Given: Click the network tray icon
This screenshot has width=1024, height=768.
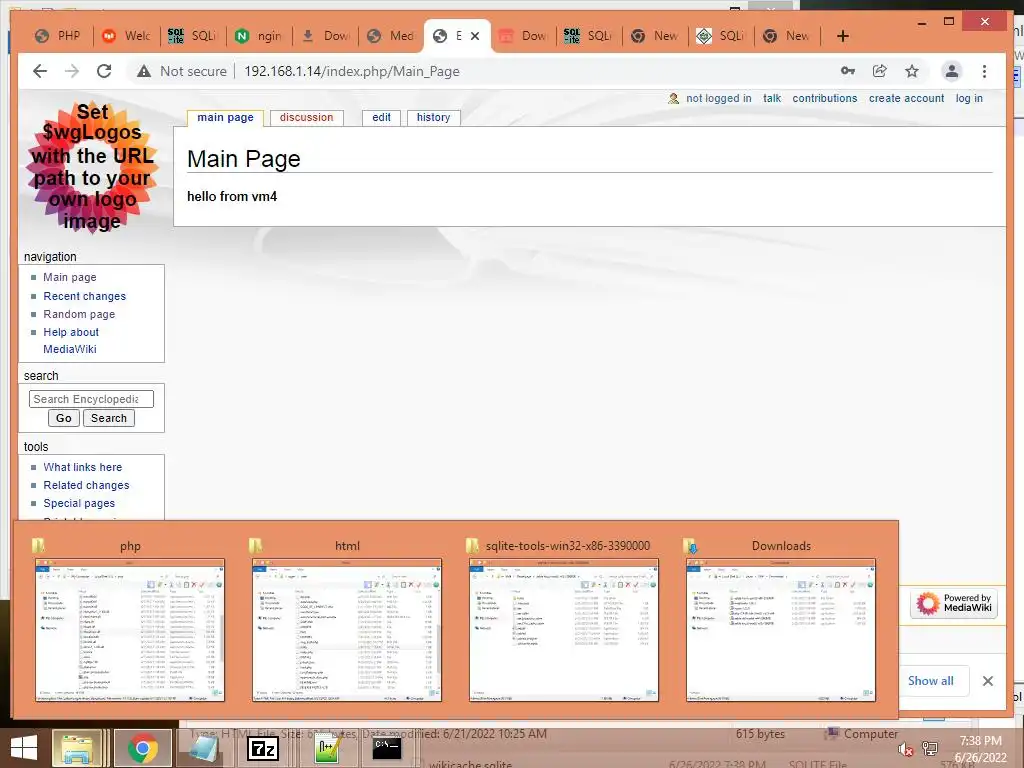Looking at the screenshot, I should pos(930,749).
